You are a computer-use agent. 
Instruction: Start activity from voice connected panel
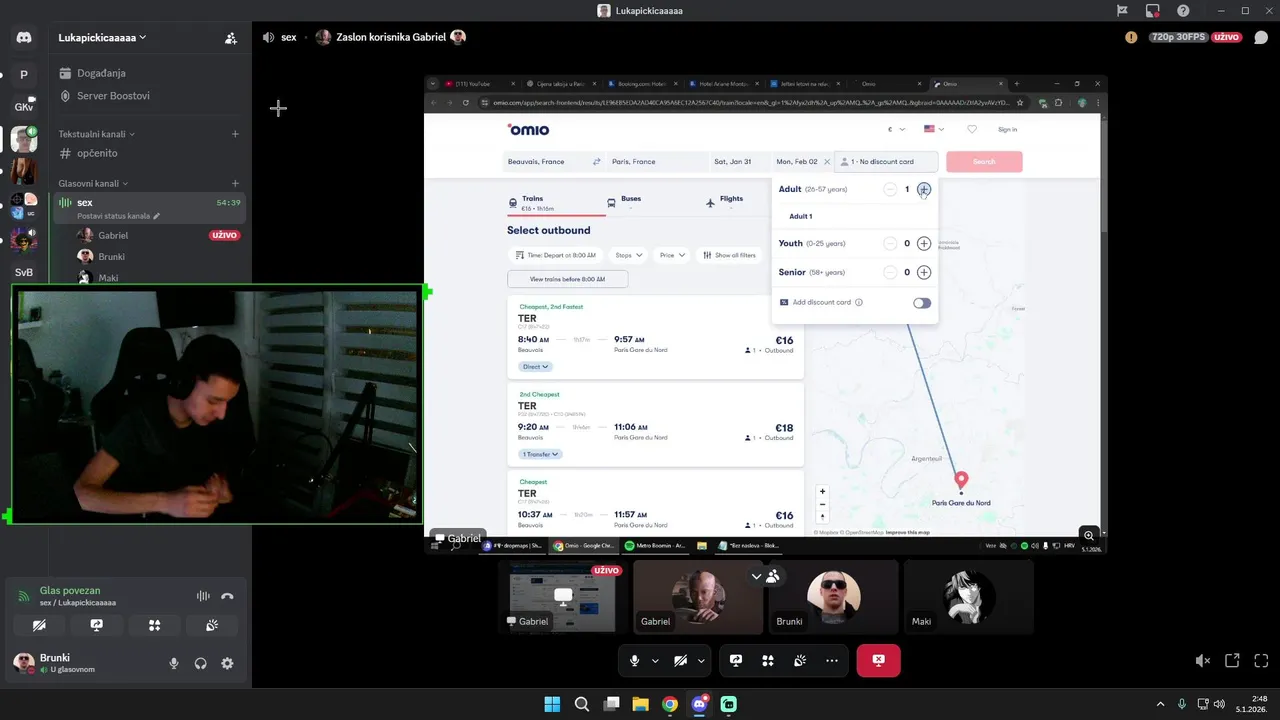click(x=154, y=625)
